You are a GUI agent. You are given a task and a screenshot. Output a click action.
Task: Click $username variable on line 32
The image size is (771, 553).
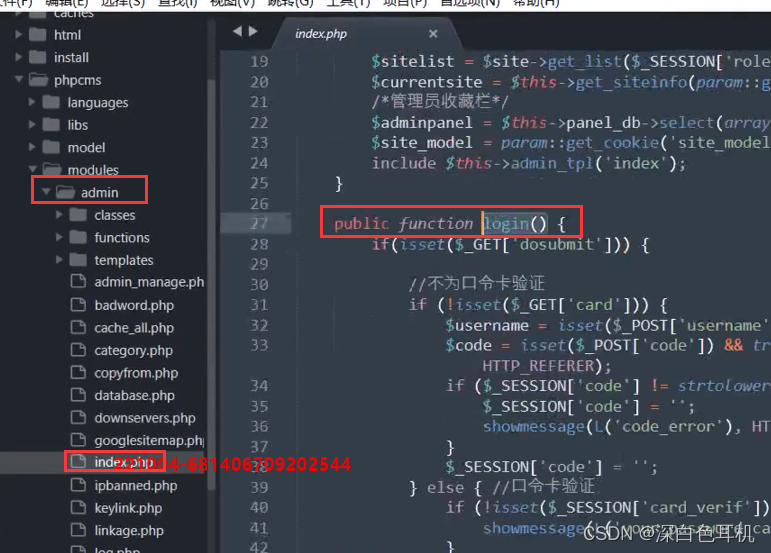pos(487,325)
